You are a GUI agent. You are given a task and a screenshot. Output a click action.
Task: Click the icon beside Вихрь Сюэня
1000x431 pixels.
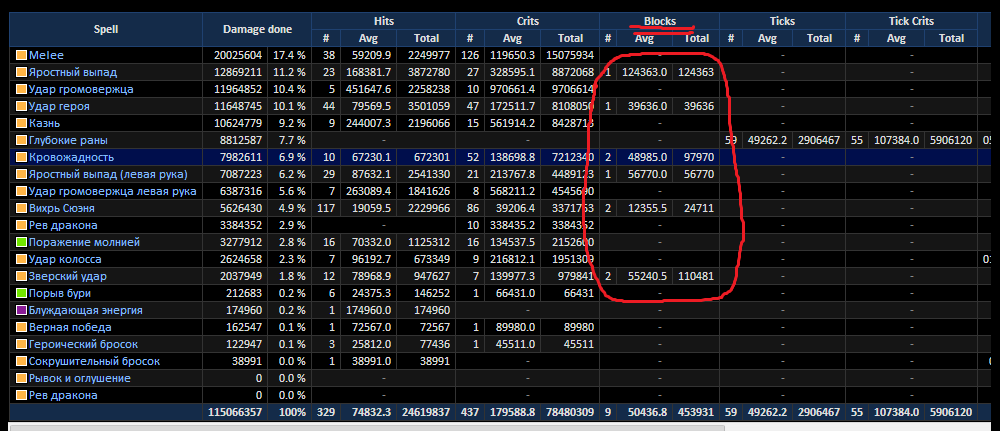coord(21,208)
